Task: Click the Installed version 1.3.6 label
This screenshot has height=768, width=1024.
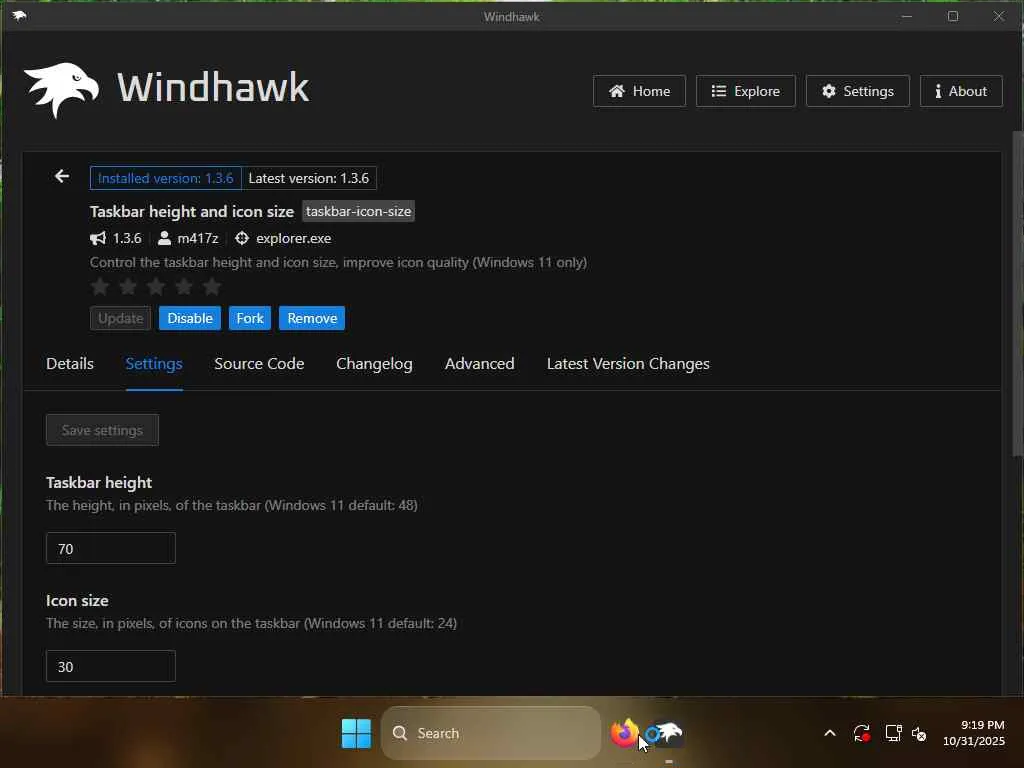Action: (166, 178)
